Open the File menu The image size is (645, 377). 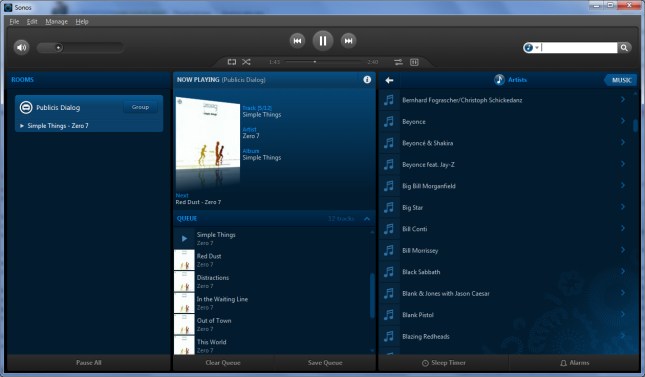14,21
